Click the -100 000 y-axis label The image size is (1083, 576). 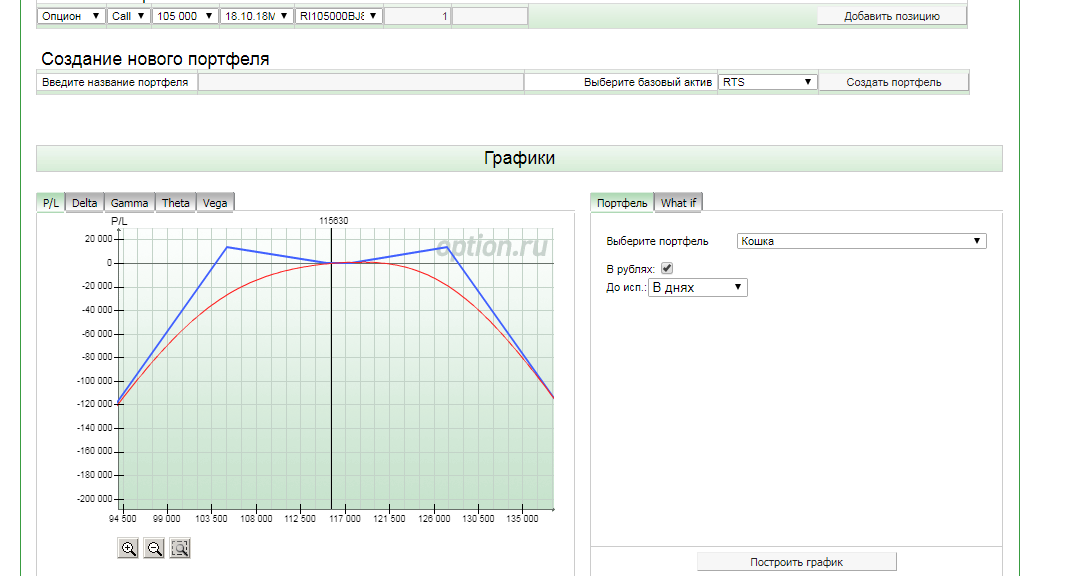pos(95,381)
